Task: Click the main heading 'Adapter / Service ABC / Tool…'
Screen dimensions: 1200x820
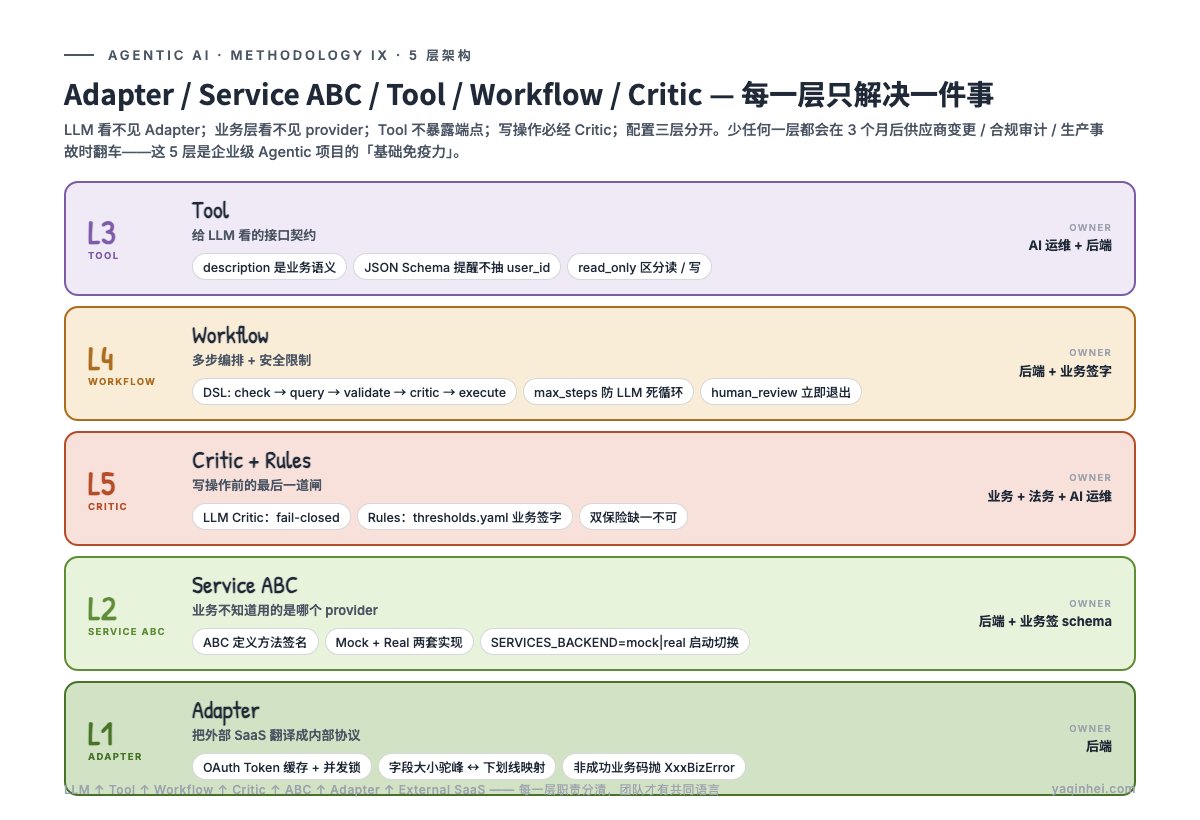Action: coord(529,95)
